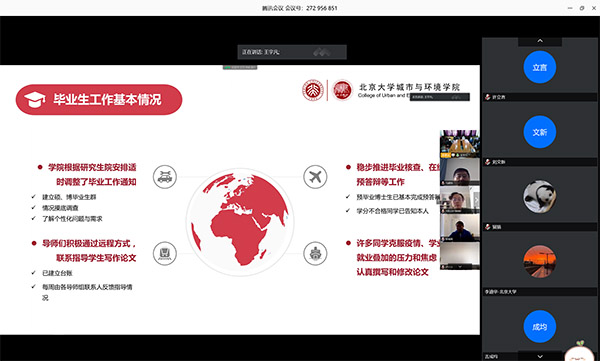Click the red college emblem beside university seal
This screenshot has width=600, height=361.
(342, 90)
